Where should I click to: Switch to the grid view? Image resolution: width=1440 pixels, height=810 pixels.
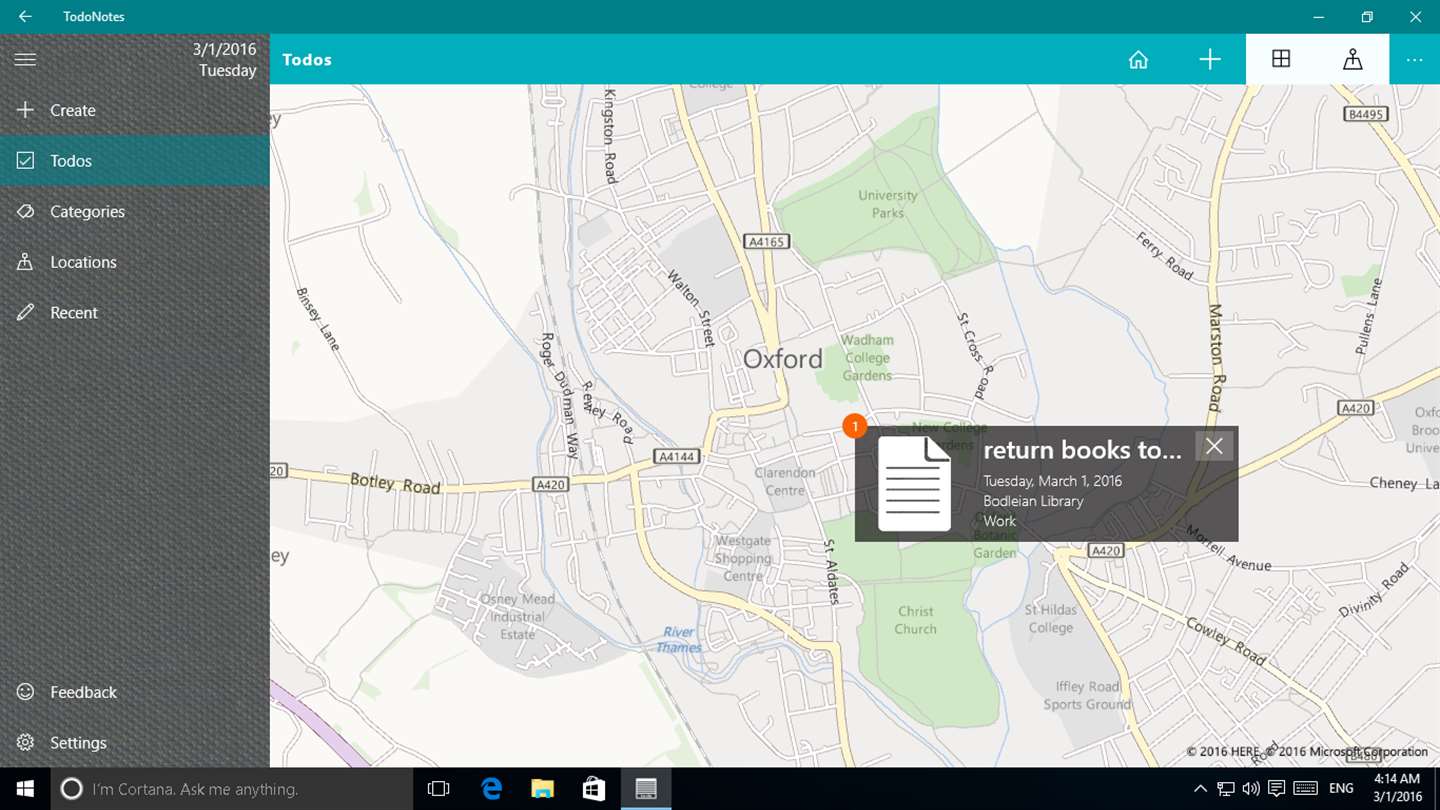pyautogui.click(x=1281, y=60)
